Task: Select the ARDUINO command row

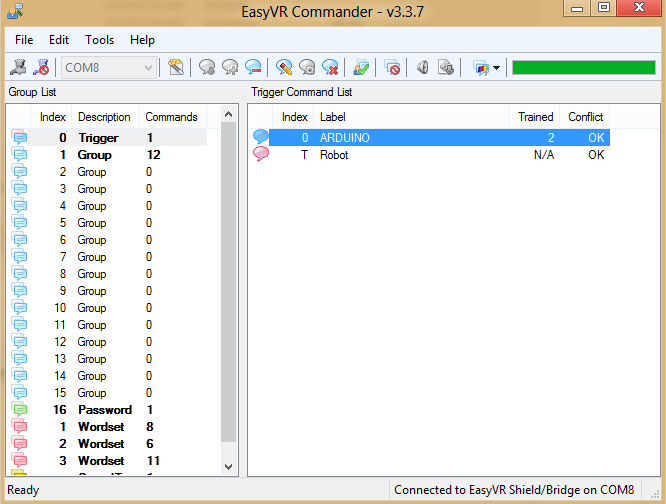Action: [x=439, y=138]
